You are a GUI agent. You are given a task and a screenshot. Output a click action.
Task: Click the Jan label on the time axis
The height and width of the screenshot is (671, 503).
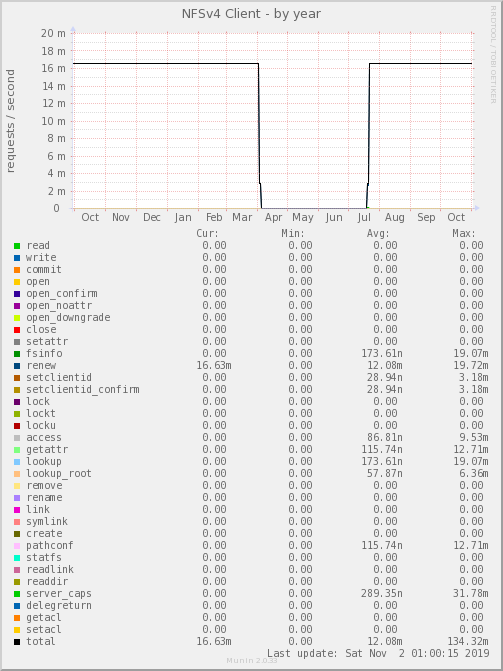point(183,217)
